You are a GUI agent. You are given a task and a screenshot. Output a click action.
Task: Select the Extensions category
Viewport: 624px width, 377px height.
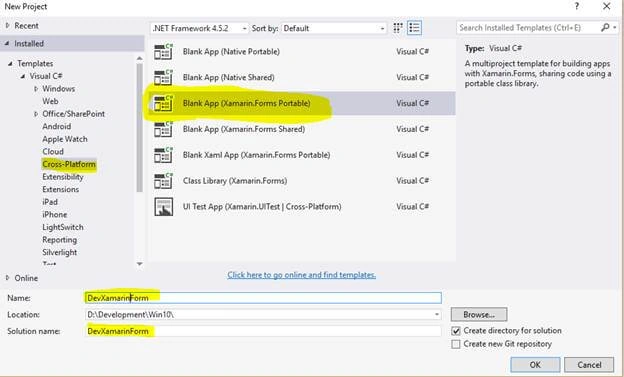coord(60,189)
